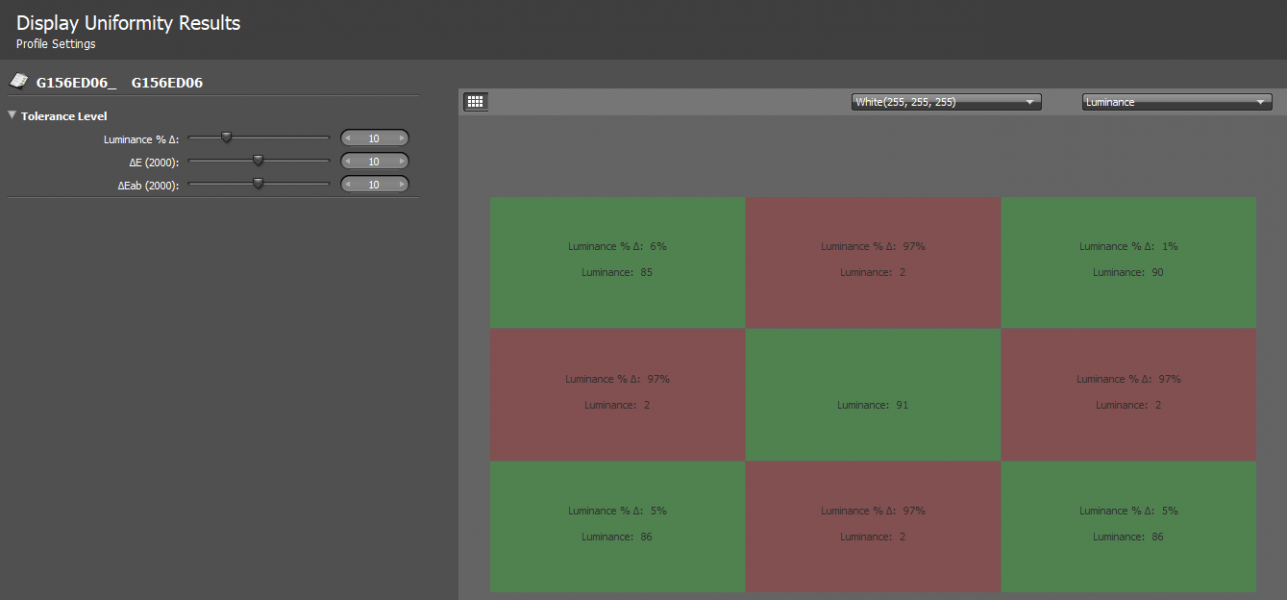This screenshot has height=600, width=1287.
Task: Click the ΔEab (2000) slider handle
Action: pyautogui.click(x=258, y=183)
